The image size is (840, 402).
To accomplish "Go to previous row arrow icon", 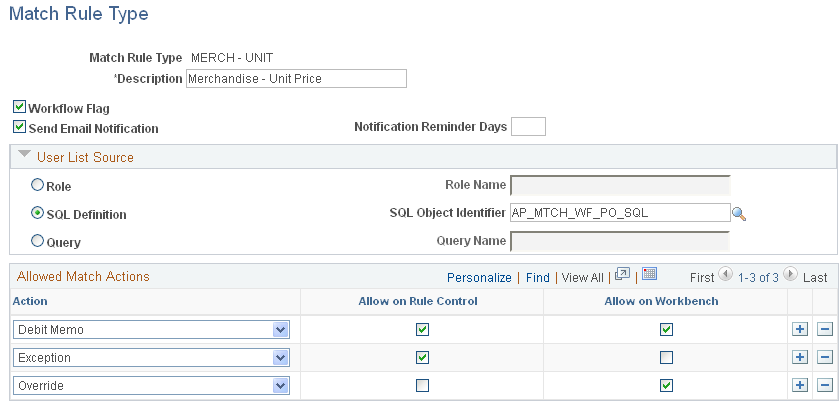I will point(725,274).
